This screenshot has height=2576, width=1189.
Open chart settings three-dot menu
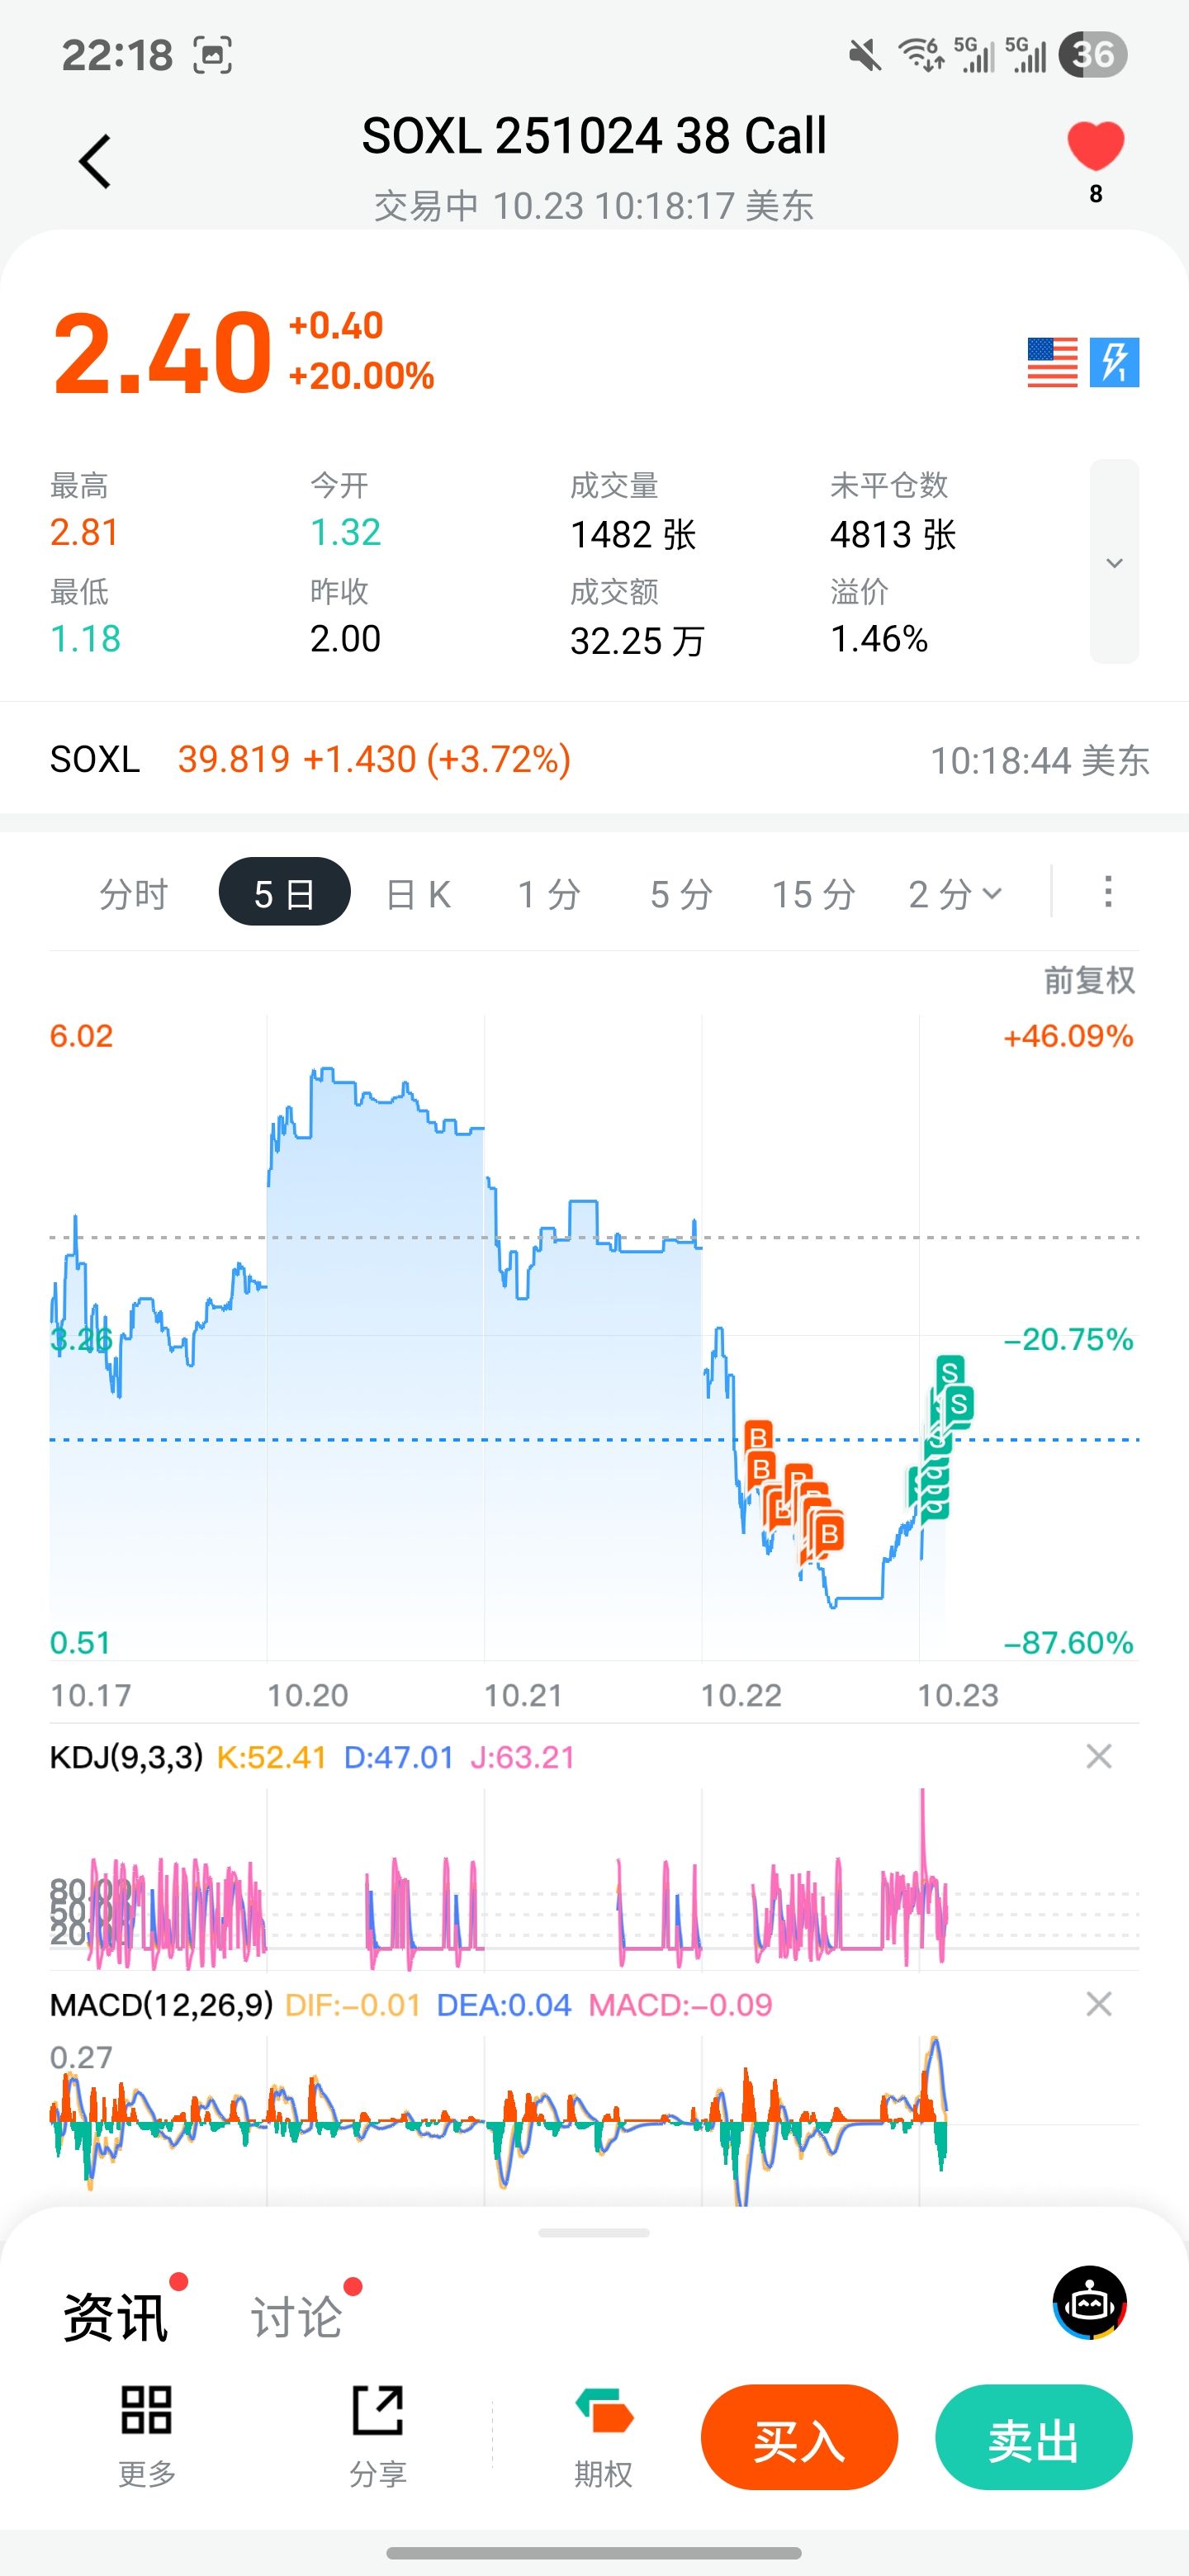point(1107,891)
